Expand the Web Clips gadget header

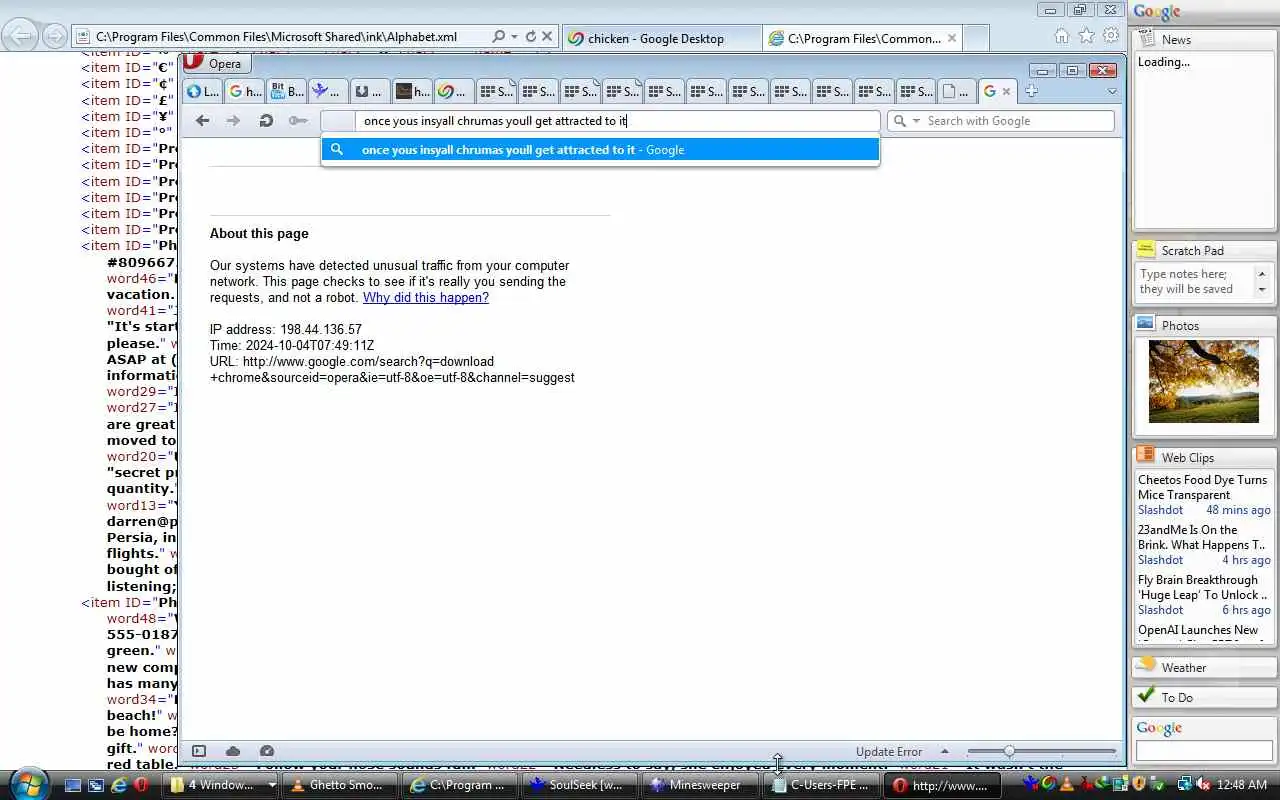[x=1204, y=457]
